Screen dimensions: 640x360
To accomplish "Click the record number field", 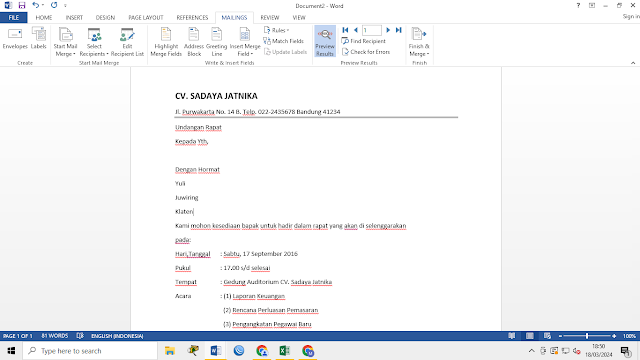I will [x=372, y=30].
